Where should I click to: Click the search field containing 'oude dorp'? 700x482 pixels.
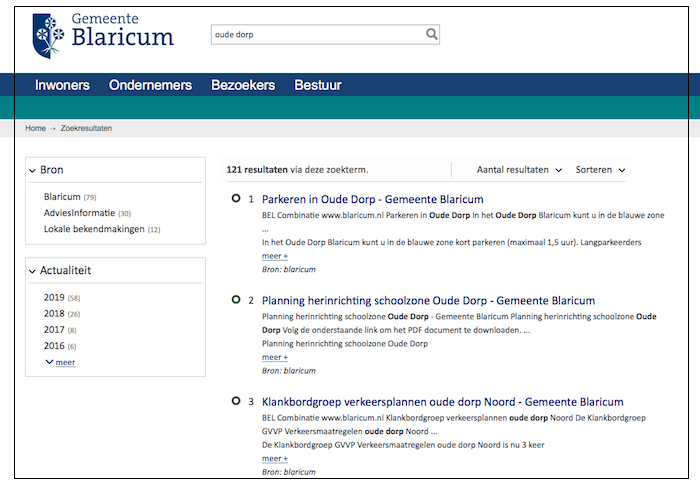click(x=315, y=34)
